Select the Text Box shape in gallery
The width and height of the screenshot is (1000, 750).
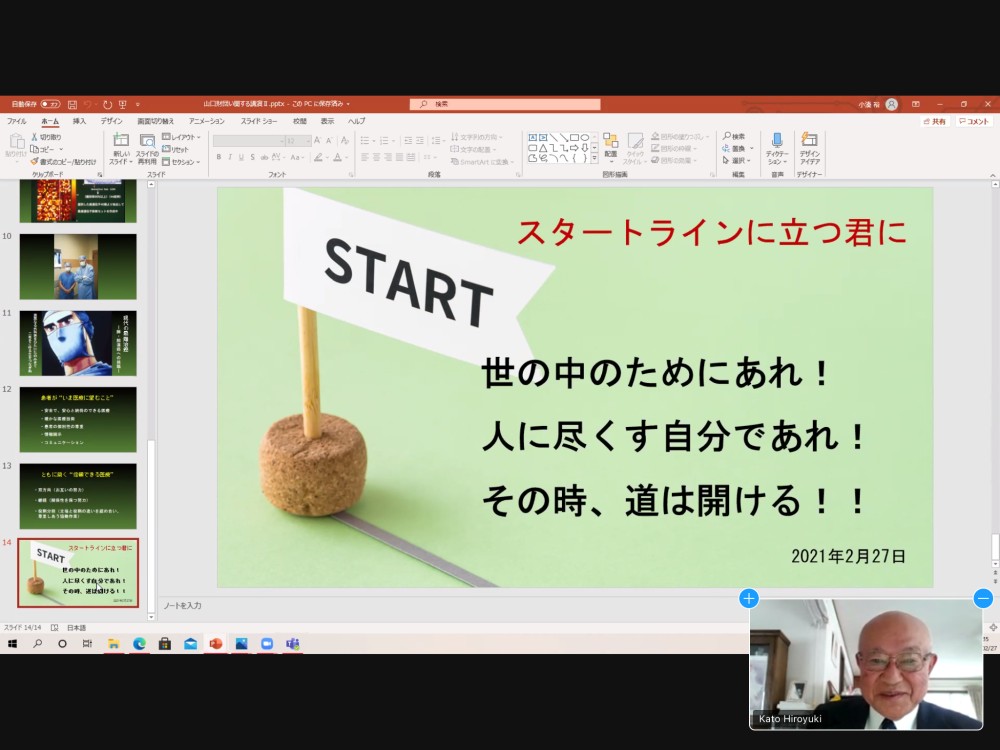click(x=533, y=137)
